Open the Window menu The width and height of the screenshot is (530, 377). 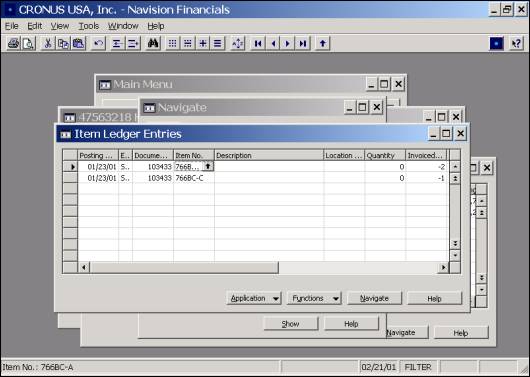point(123,26)
